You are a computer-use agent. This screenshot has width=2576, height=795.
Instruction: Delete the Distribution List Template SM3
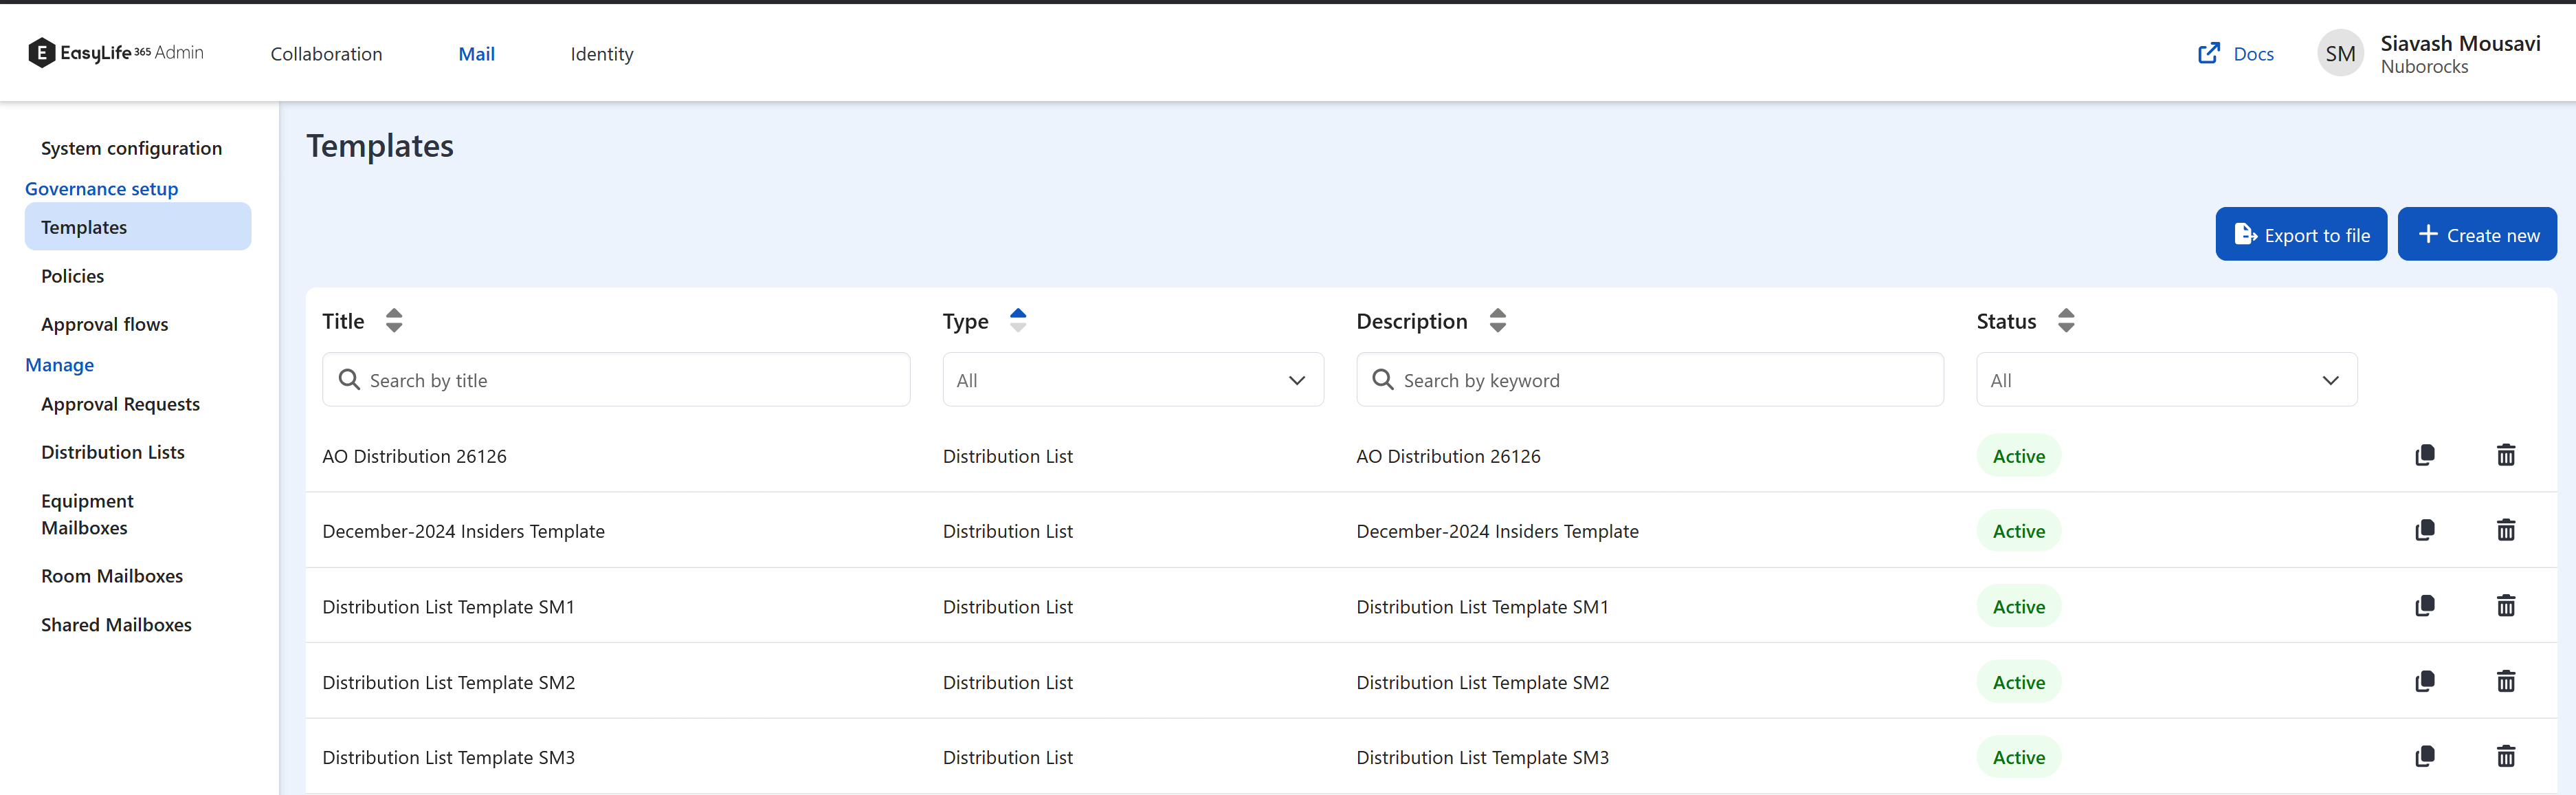(2506, 757)
